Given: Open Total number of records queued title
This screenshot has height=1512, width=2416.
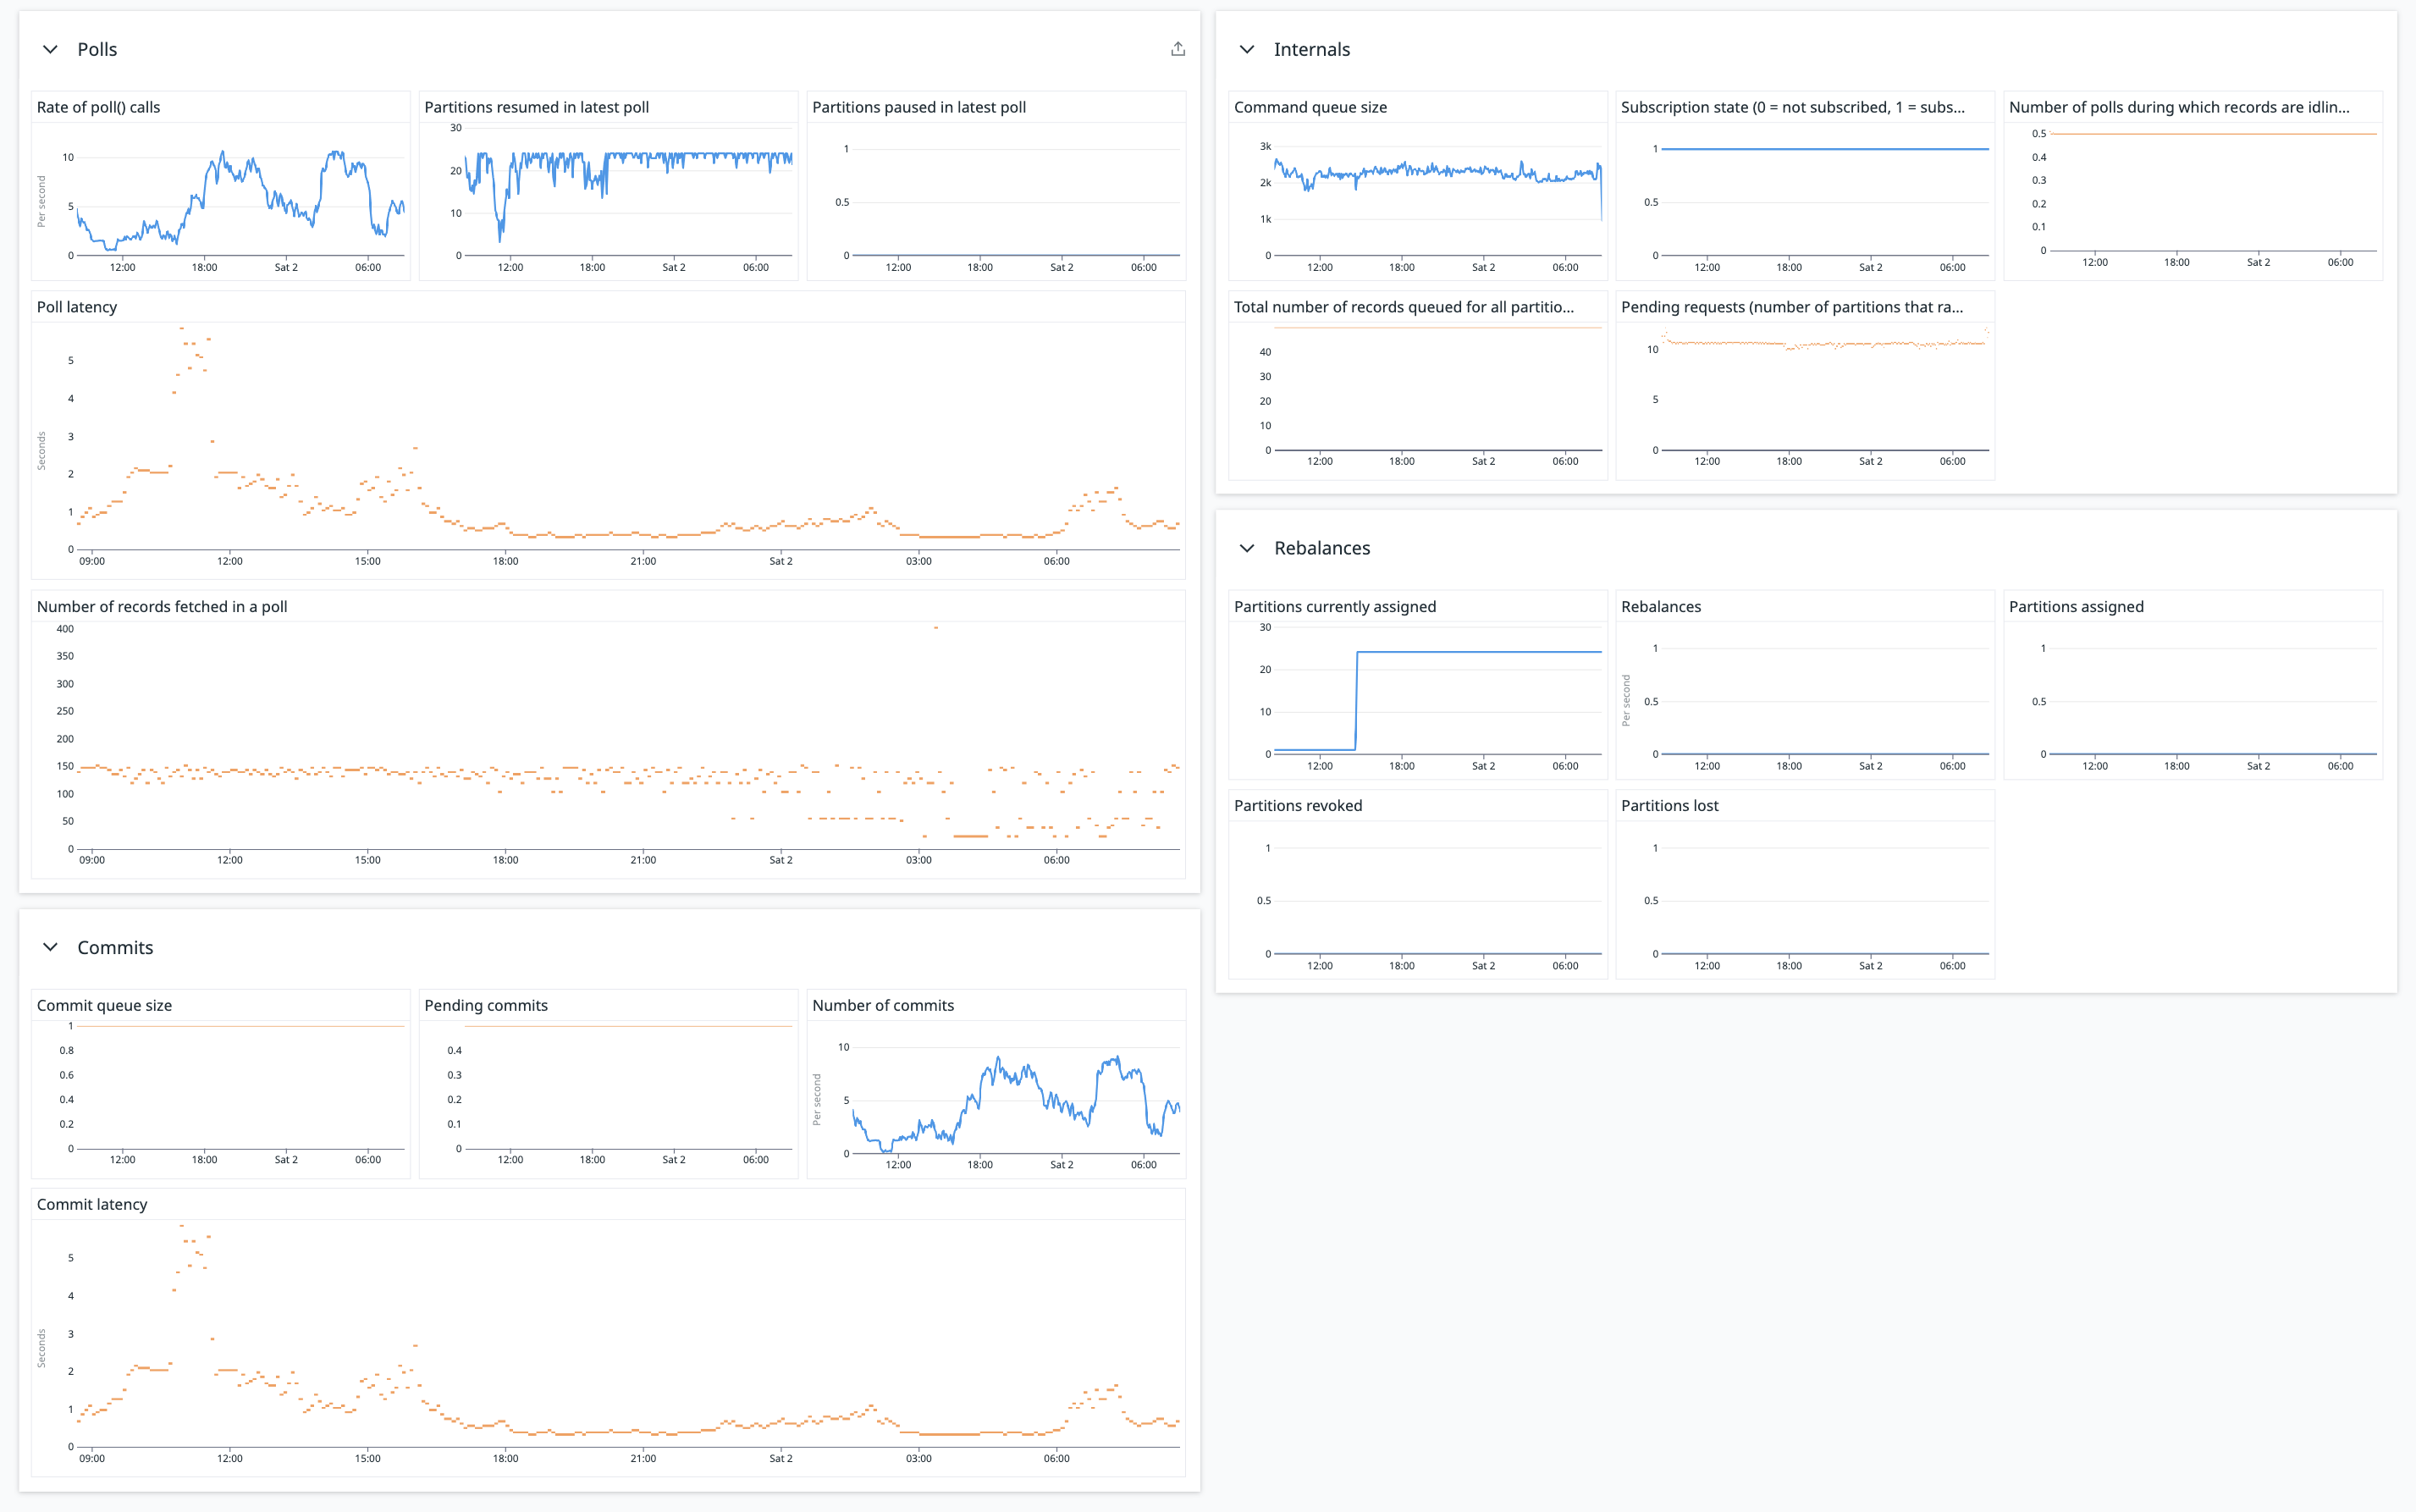Looking at the screenshot, I should click(1403, 307).
